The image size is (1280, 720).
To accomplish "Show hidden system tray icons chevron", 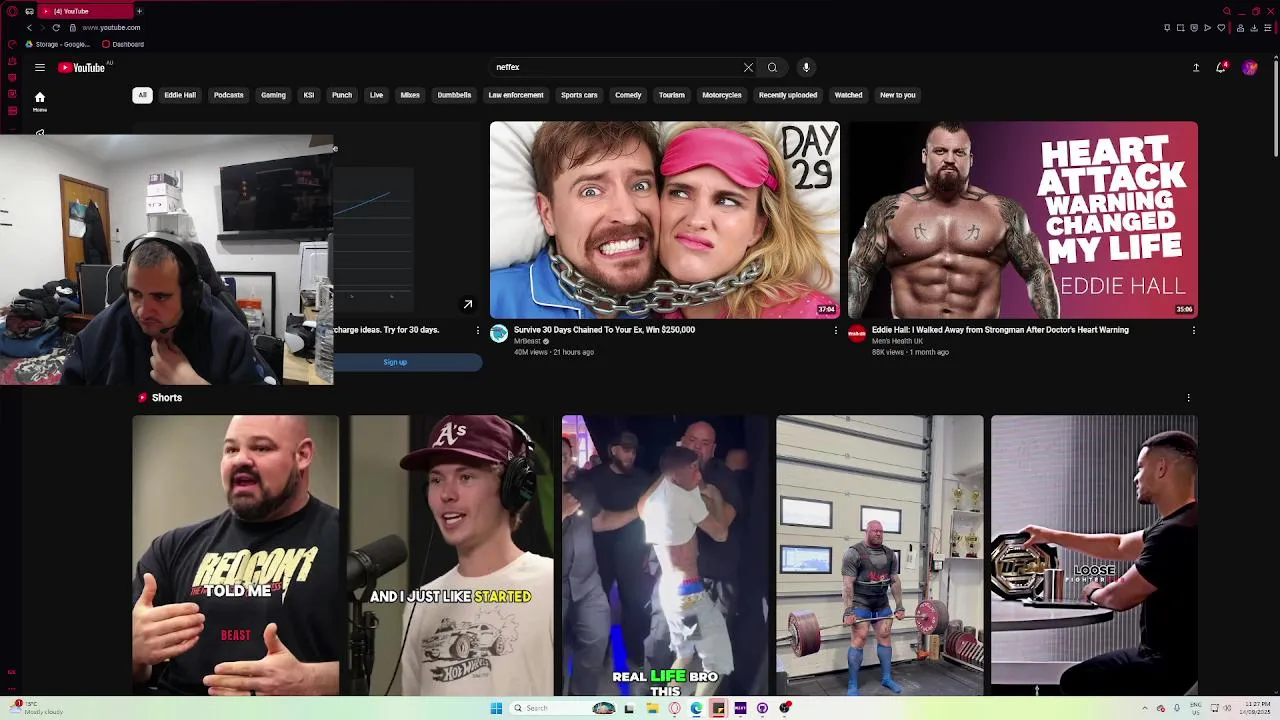I will click(1145, 708).
